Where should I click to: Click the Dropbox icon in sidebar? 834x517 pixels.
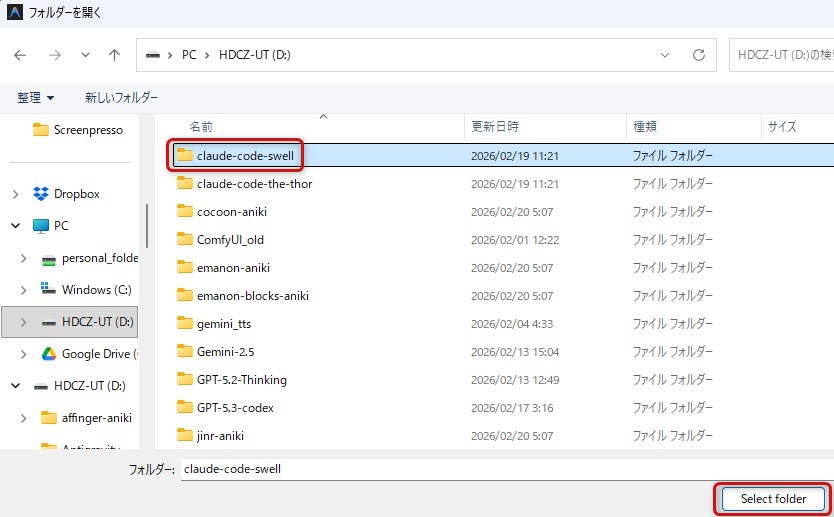[x=41, y=194]
